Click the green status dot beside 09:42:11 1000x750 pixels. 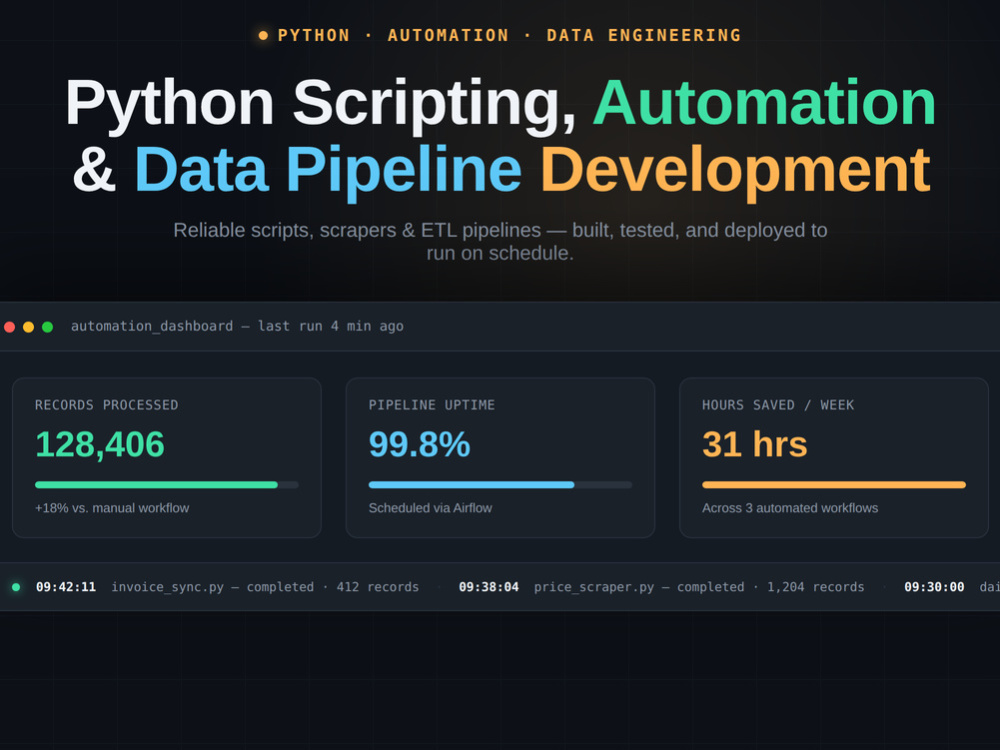(x=16, y=587)
